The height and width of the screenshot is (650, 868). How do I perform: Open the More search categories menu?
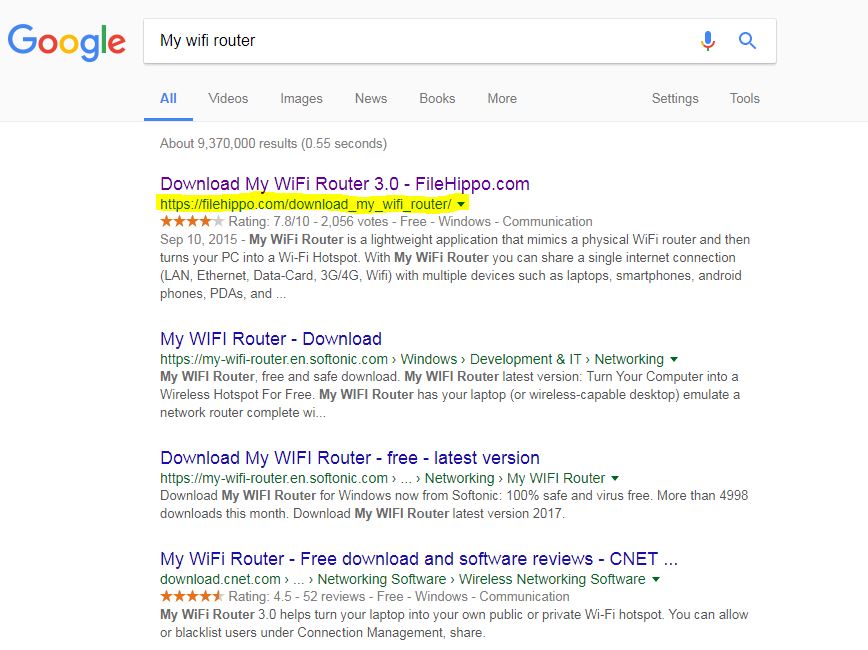click(x=502, y=99)
